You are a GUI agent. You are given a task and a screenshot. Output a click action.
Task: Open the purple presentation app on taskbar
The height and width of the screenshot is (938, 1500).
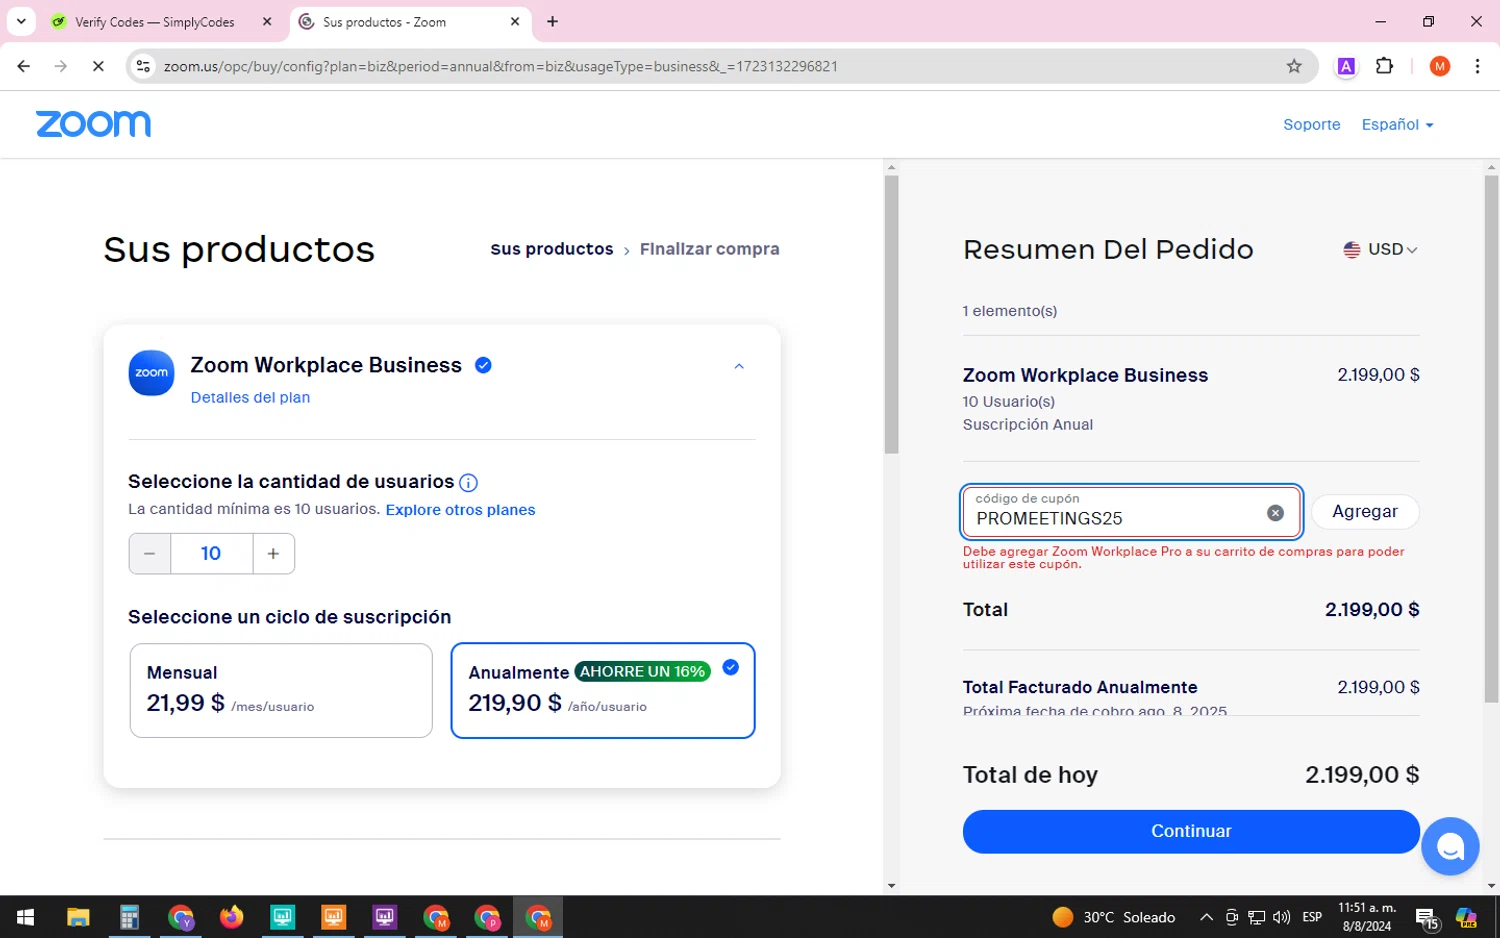pos(385,917)
